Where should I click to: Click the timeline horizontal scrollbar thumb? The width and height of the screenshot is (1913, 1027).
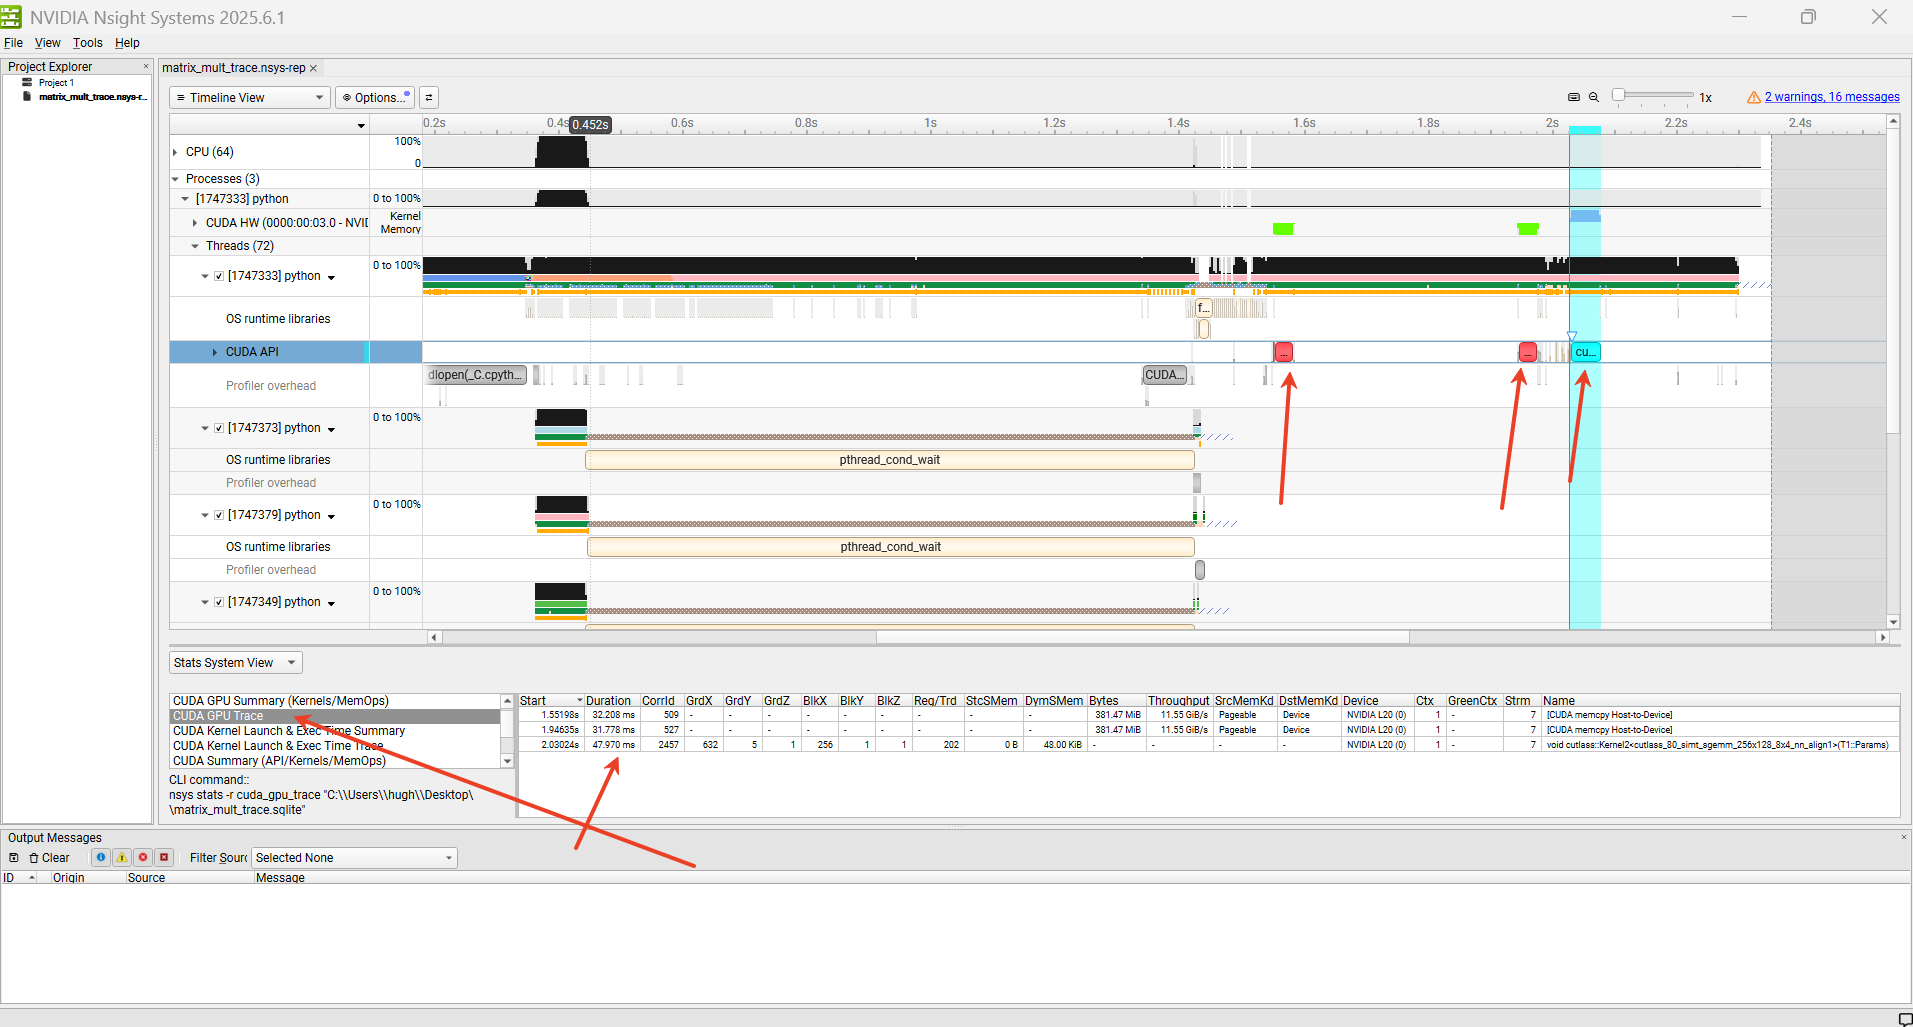point(1142,637)
